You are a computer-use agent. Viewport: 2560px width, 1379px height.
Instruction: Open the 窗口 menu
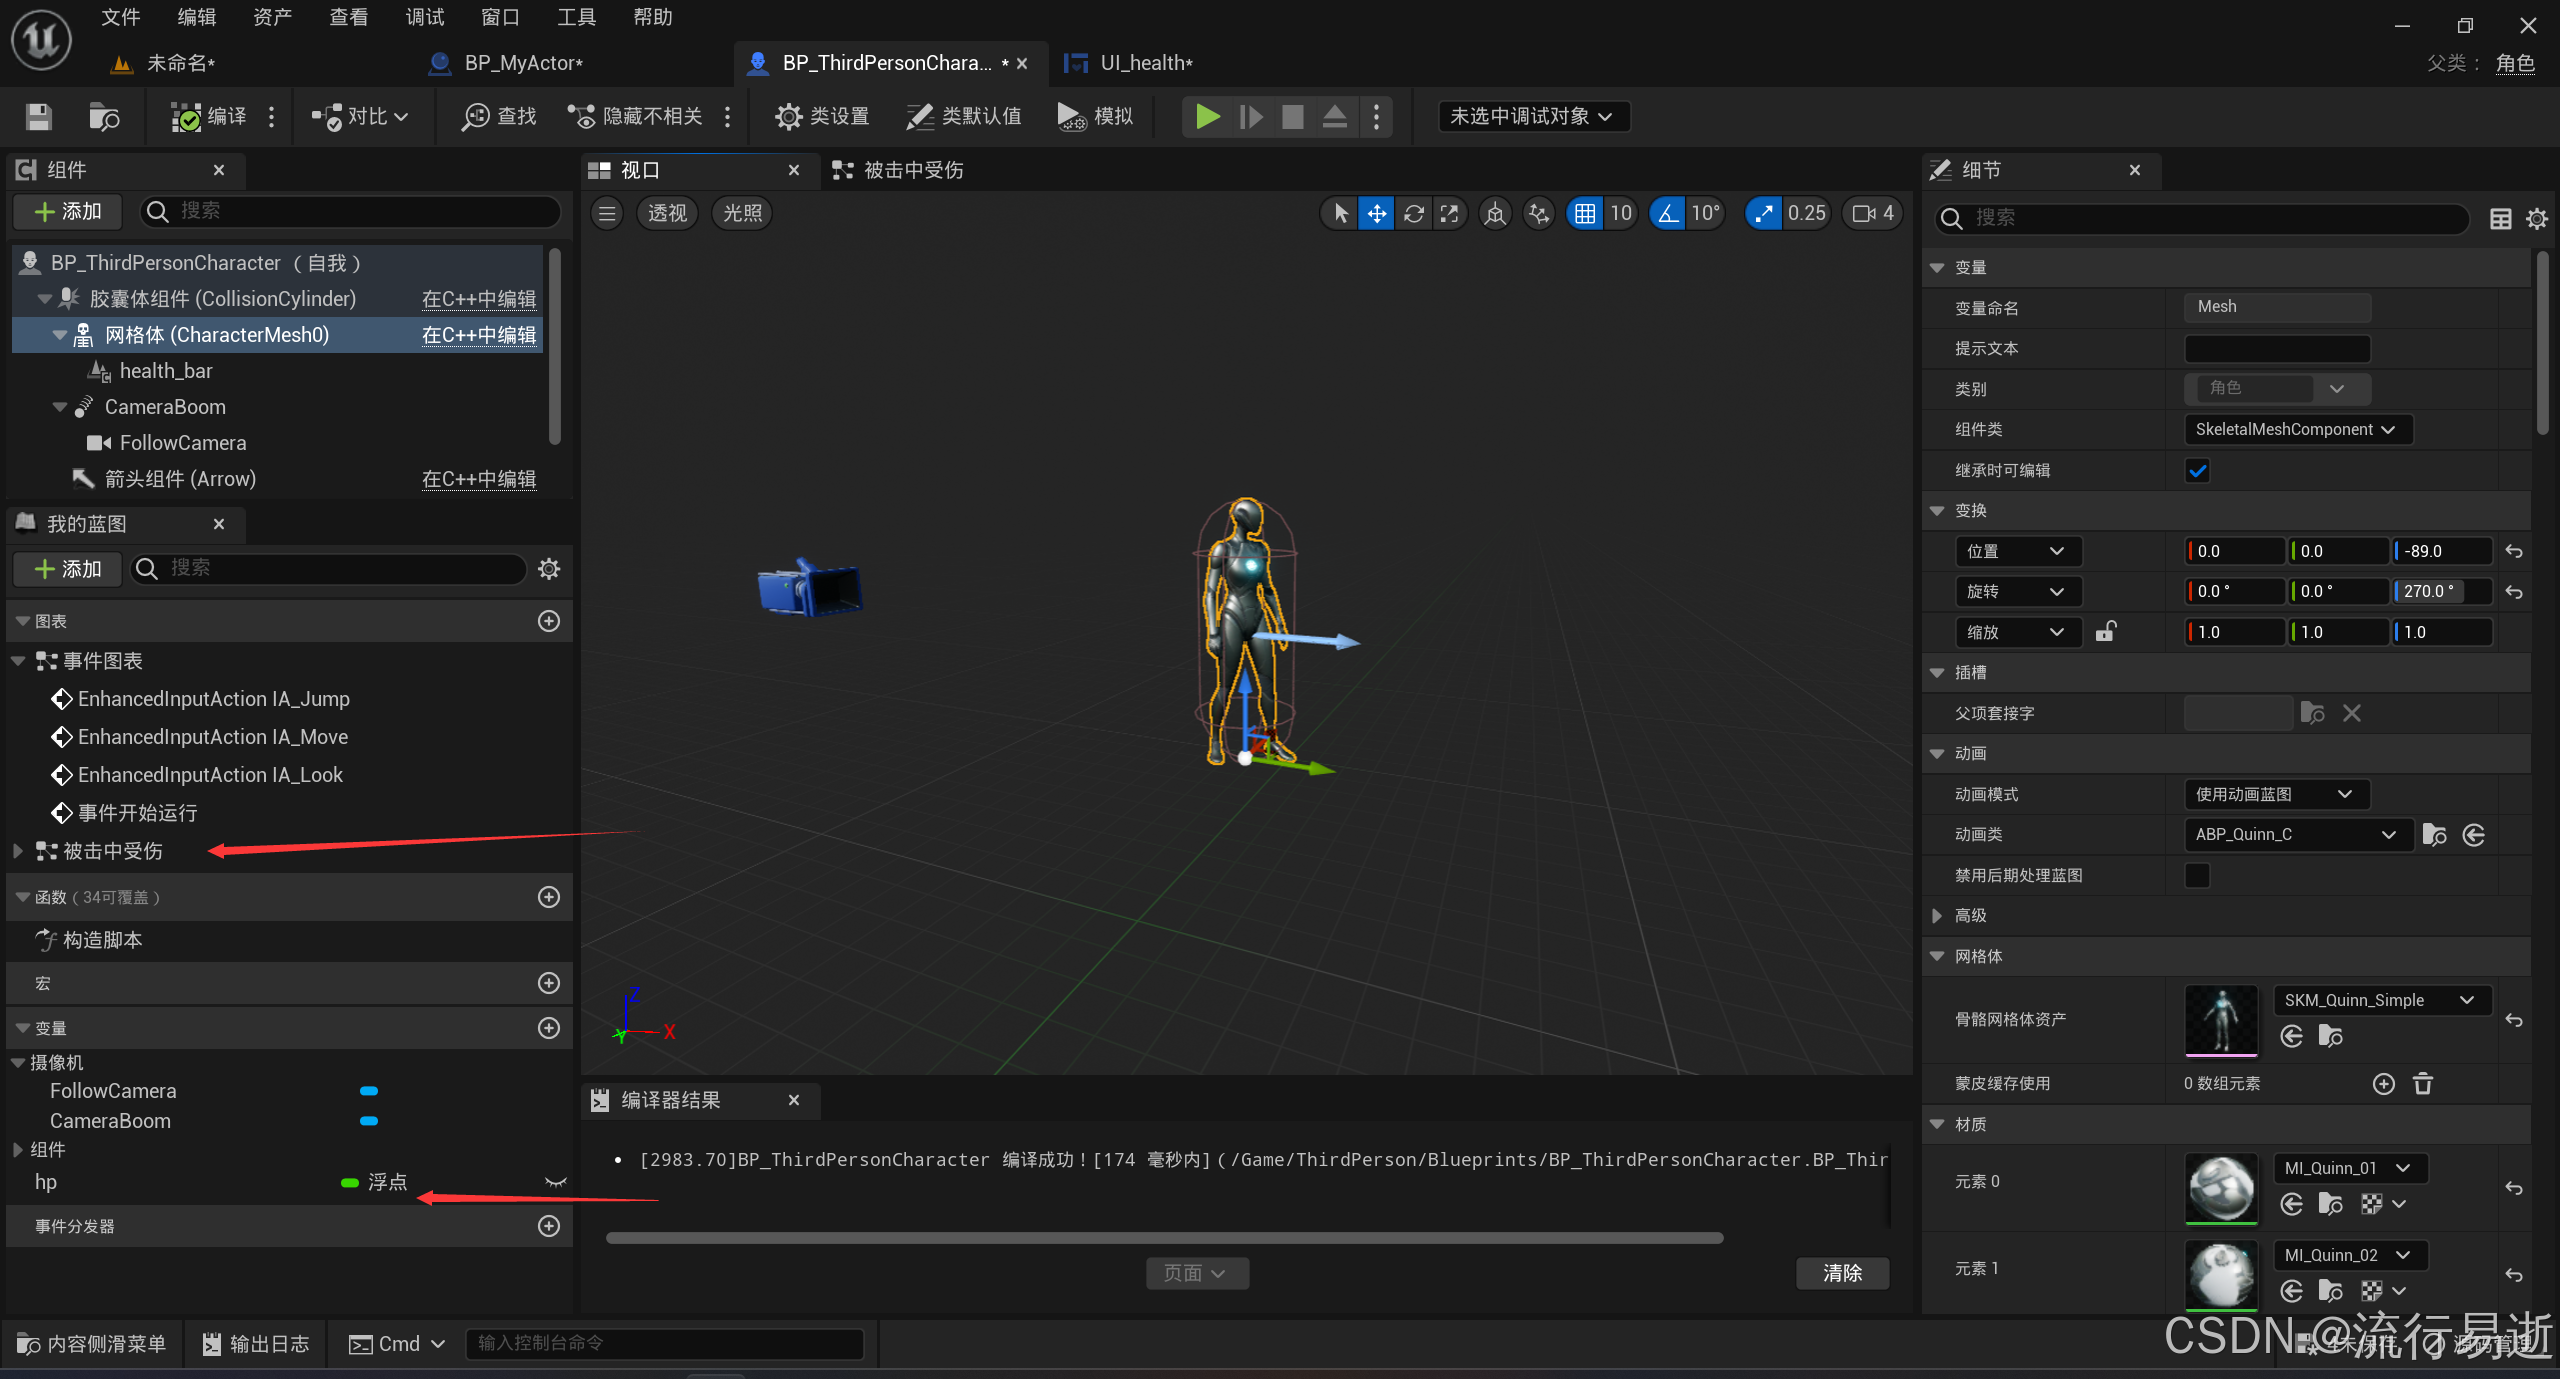click(499, 17)
